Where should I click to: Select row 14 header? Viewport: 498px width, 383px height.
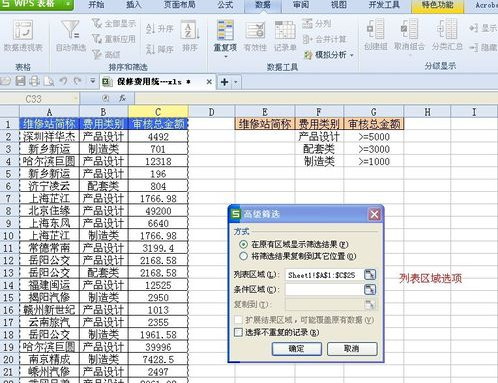click(9, 285)
